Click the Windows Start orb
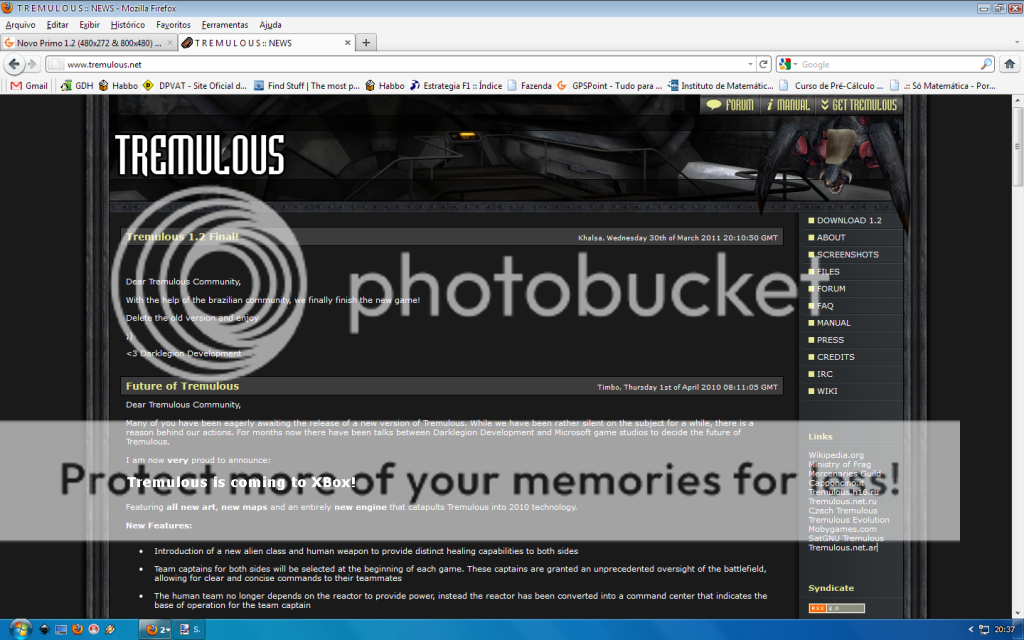Screen dimensions: 1024x640 [x=20, y=629]
